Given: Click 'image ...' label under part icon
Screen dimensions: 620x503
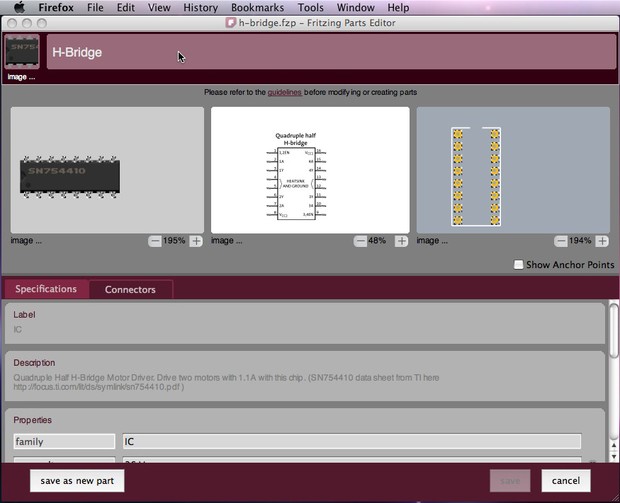Looking at the screenshot, I should pos(21,77).
